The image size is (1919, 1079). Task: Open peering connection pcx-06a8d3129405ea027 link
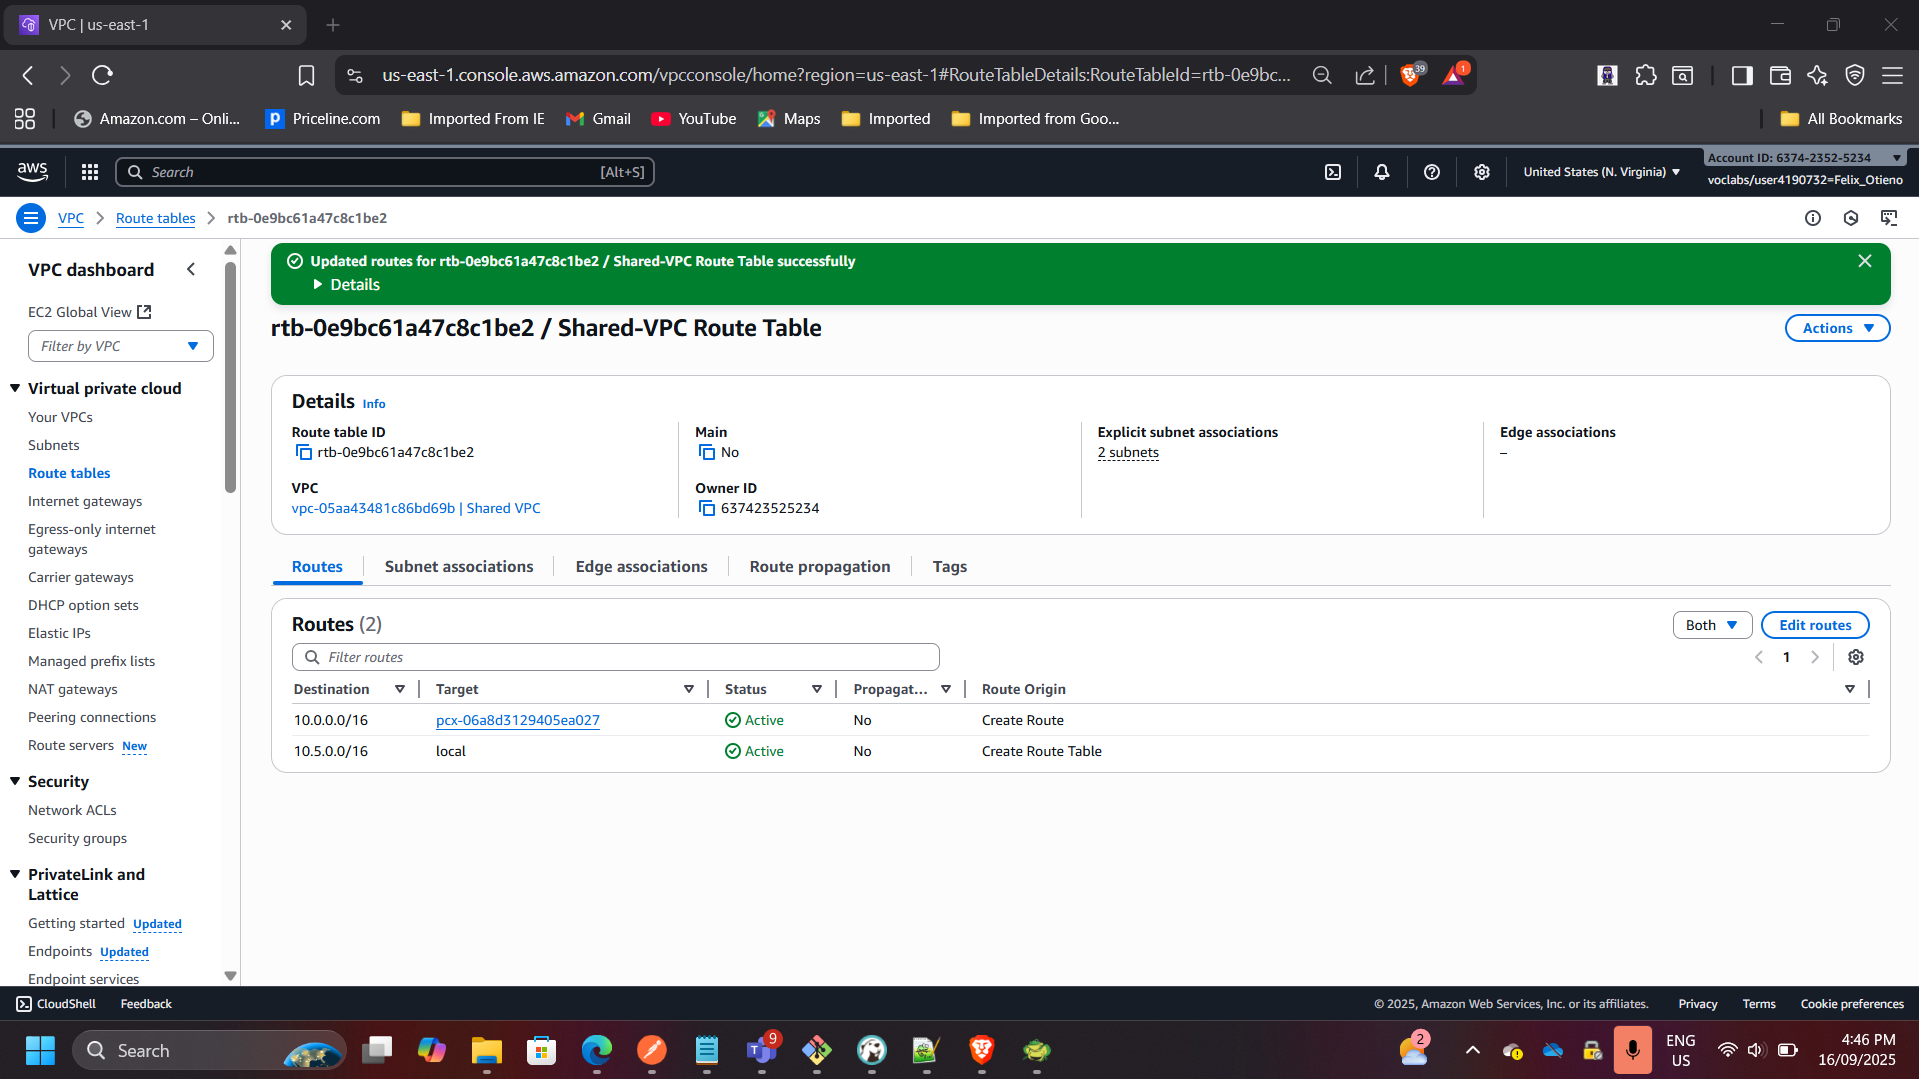click(517, 721)
